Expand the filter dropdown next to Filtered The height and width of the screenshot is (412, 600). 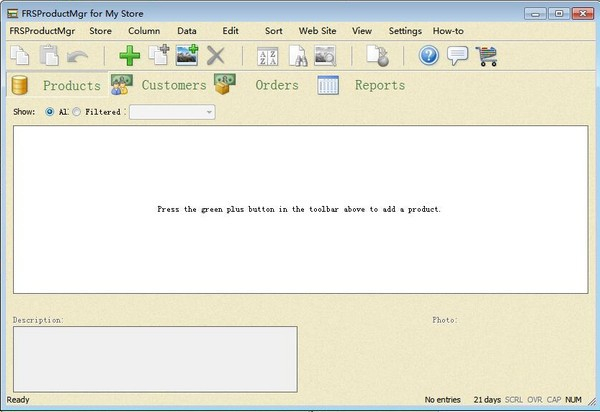click(209, 112)
